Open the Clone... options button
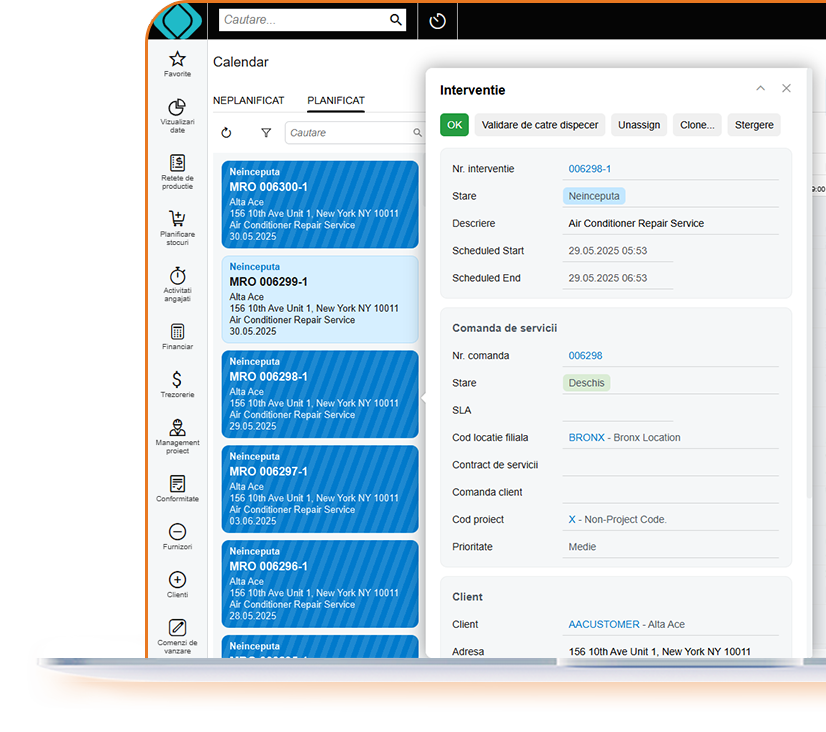The image size is (826, 732). coord(697,125)
